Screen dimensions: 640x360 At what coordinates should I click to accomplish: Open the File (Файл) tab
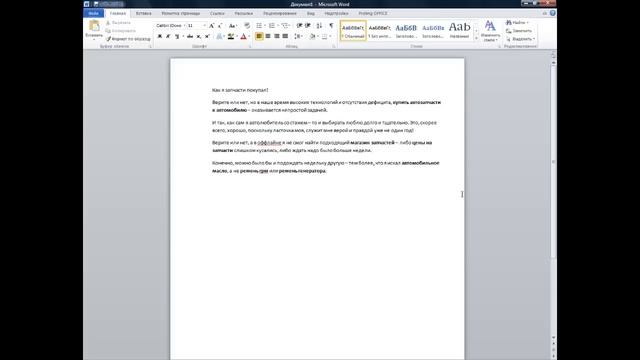93,13
